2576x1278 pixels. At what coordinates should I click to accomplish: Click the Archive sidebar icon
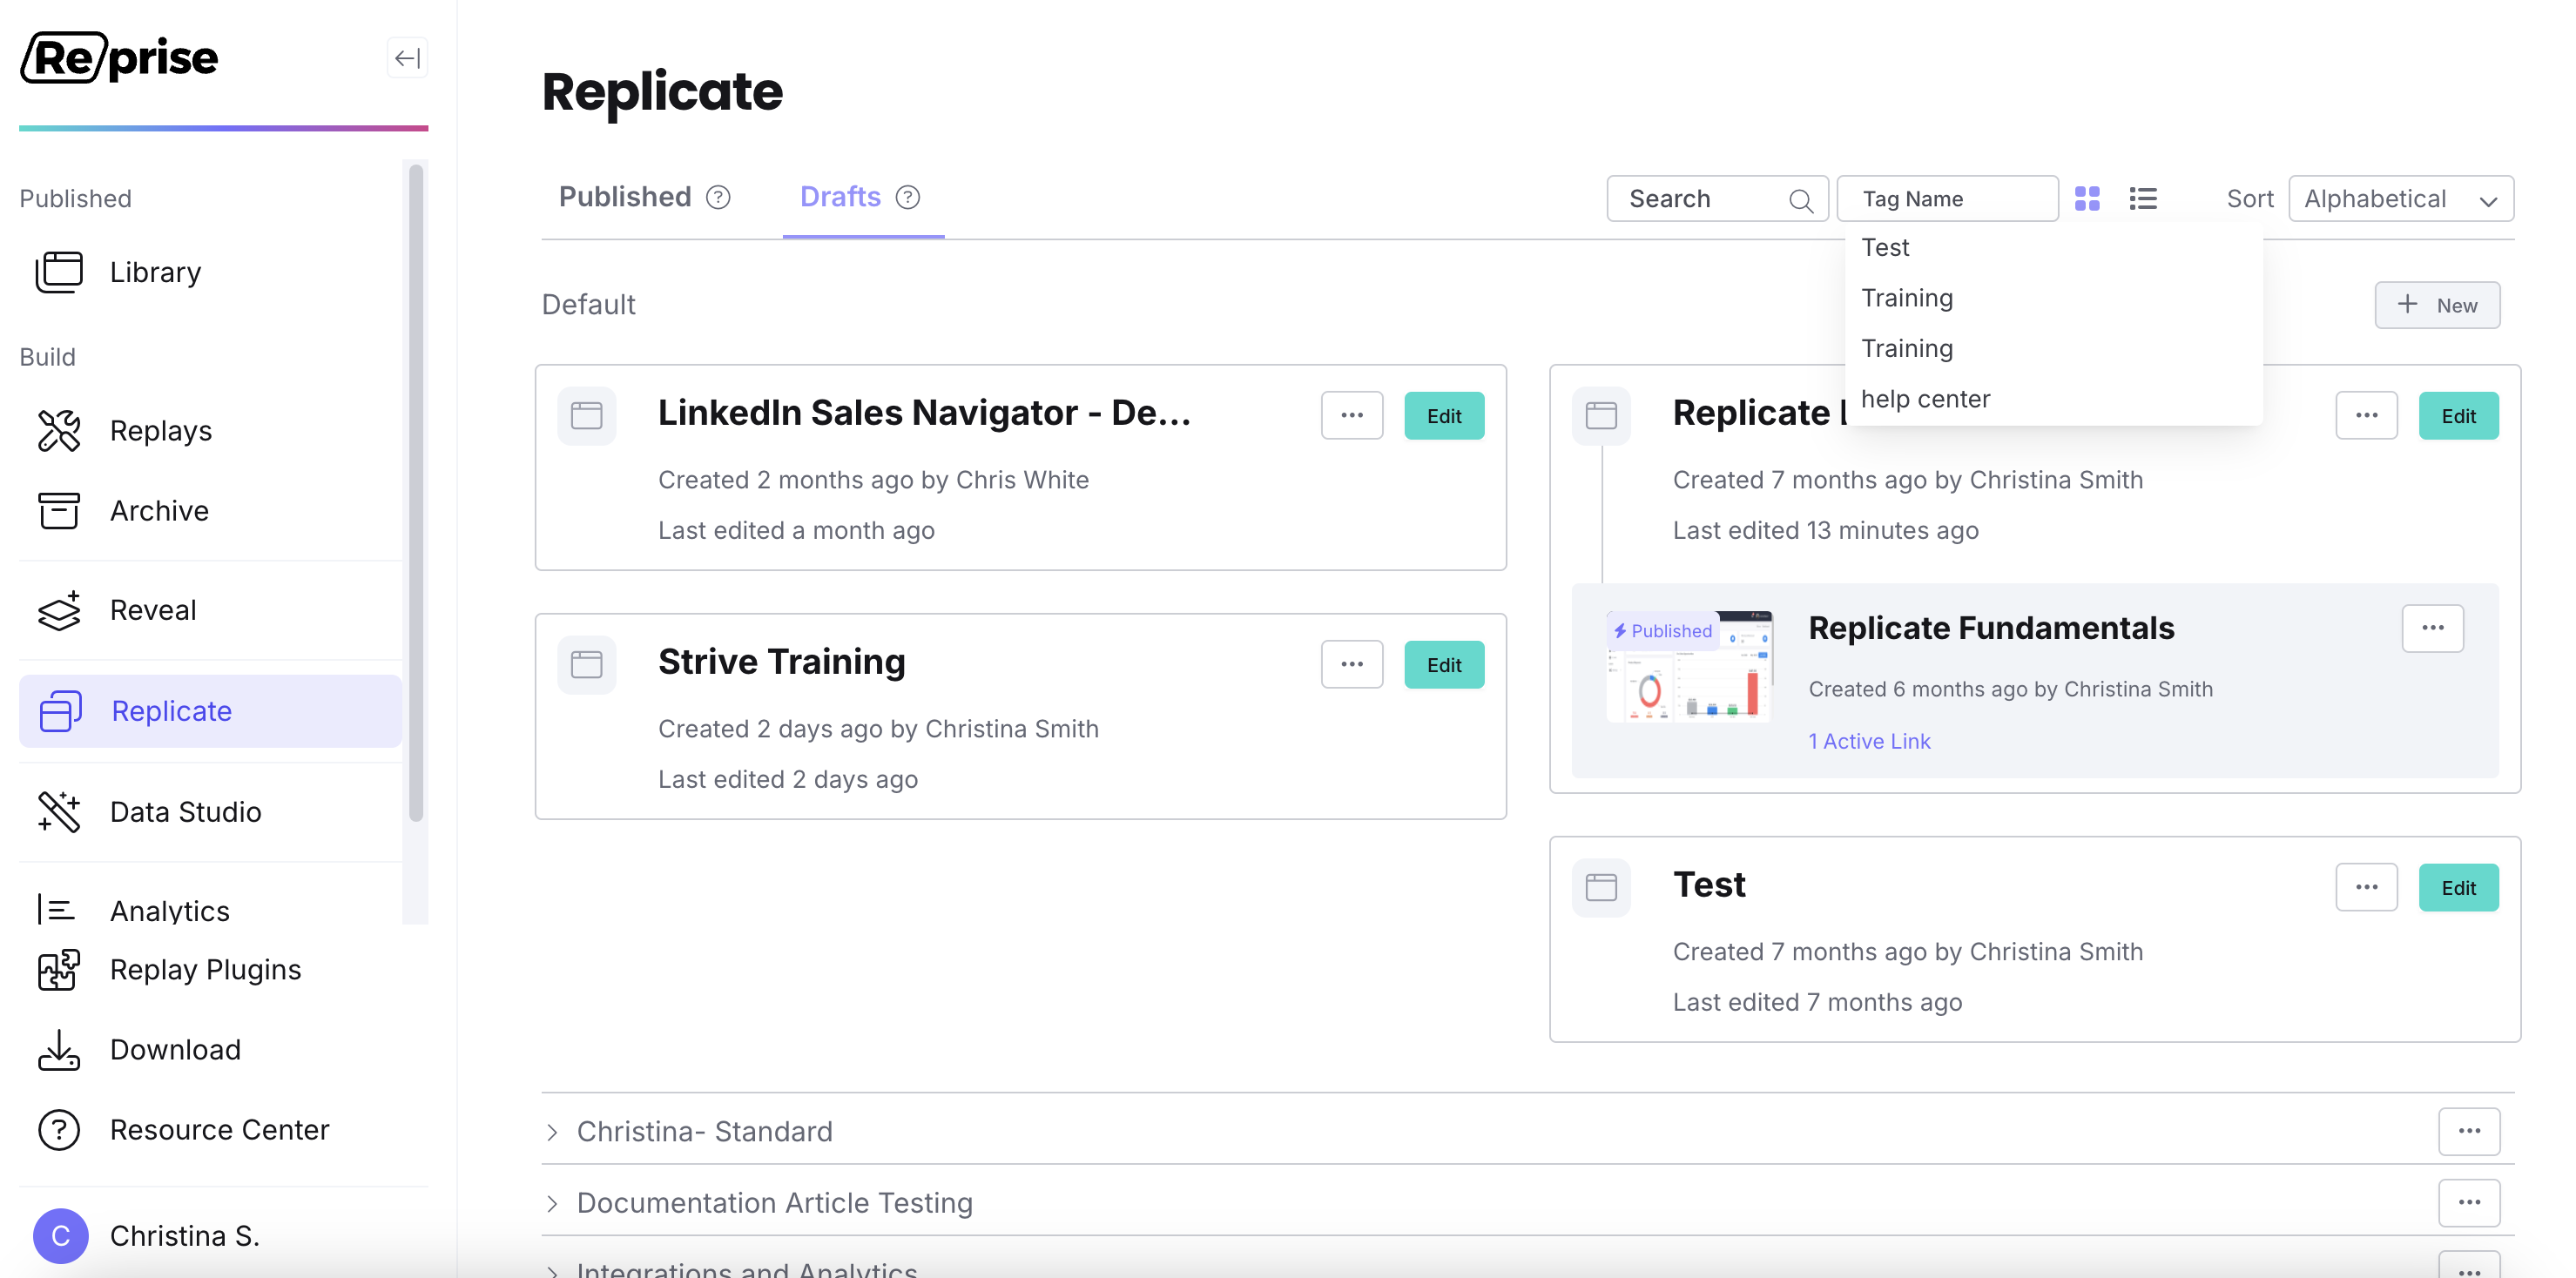(59, 511)
